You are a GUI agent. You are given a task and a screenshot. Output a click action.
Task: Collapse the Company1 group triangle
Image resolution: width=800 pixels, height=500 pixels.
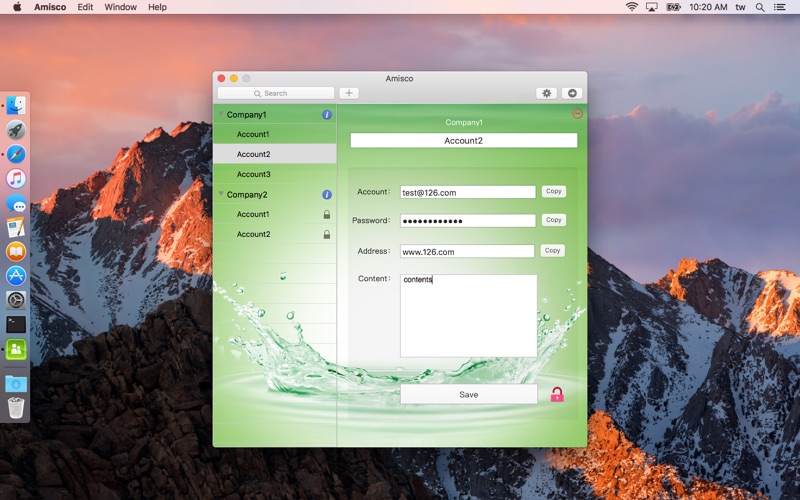221,114
